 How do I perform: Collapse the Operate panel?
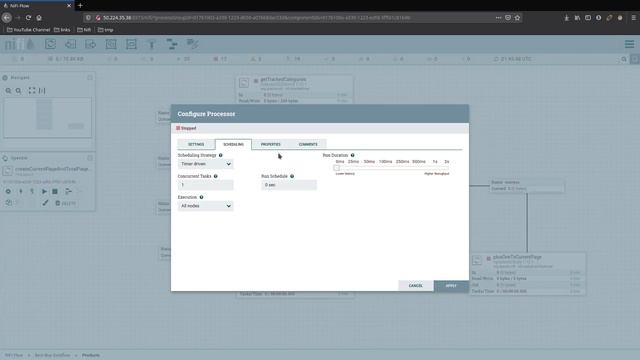click(x=90, y=158)
